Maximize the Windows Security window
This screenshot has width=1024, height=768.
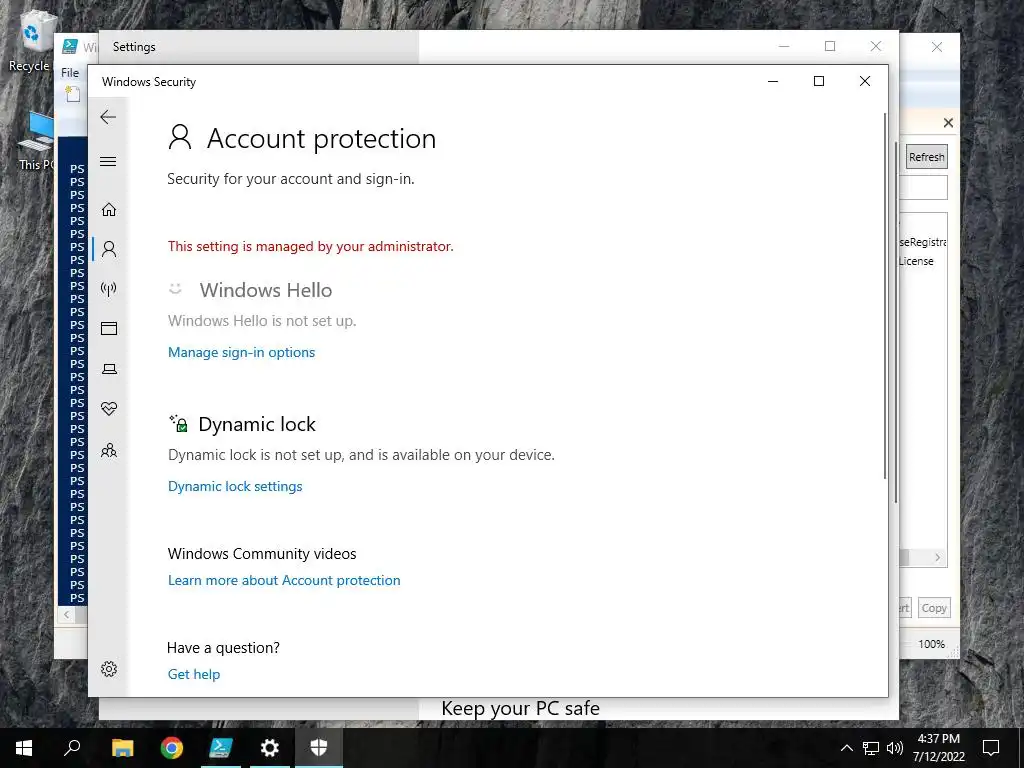click(819, 81)
